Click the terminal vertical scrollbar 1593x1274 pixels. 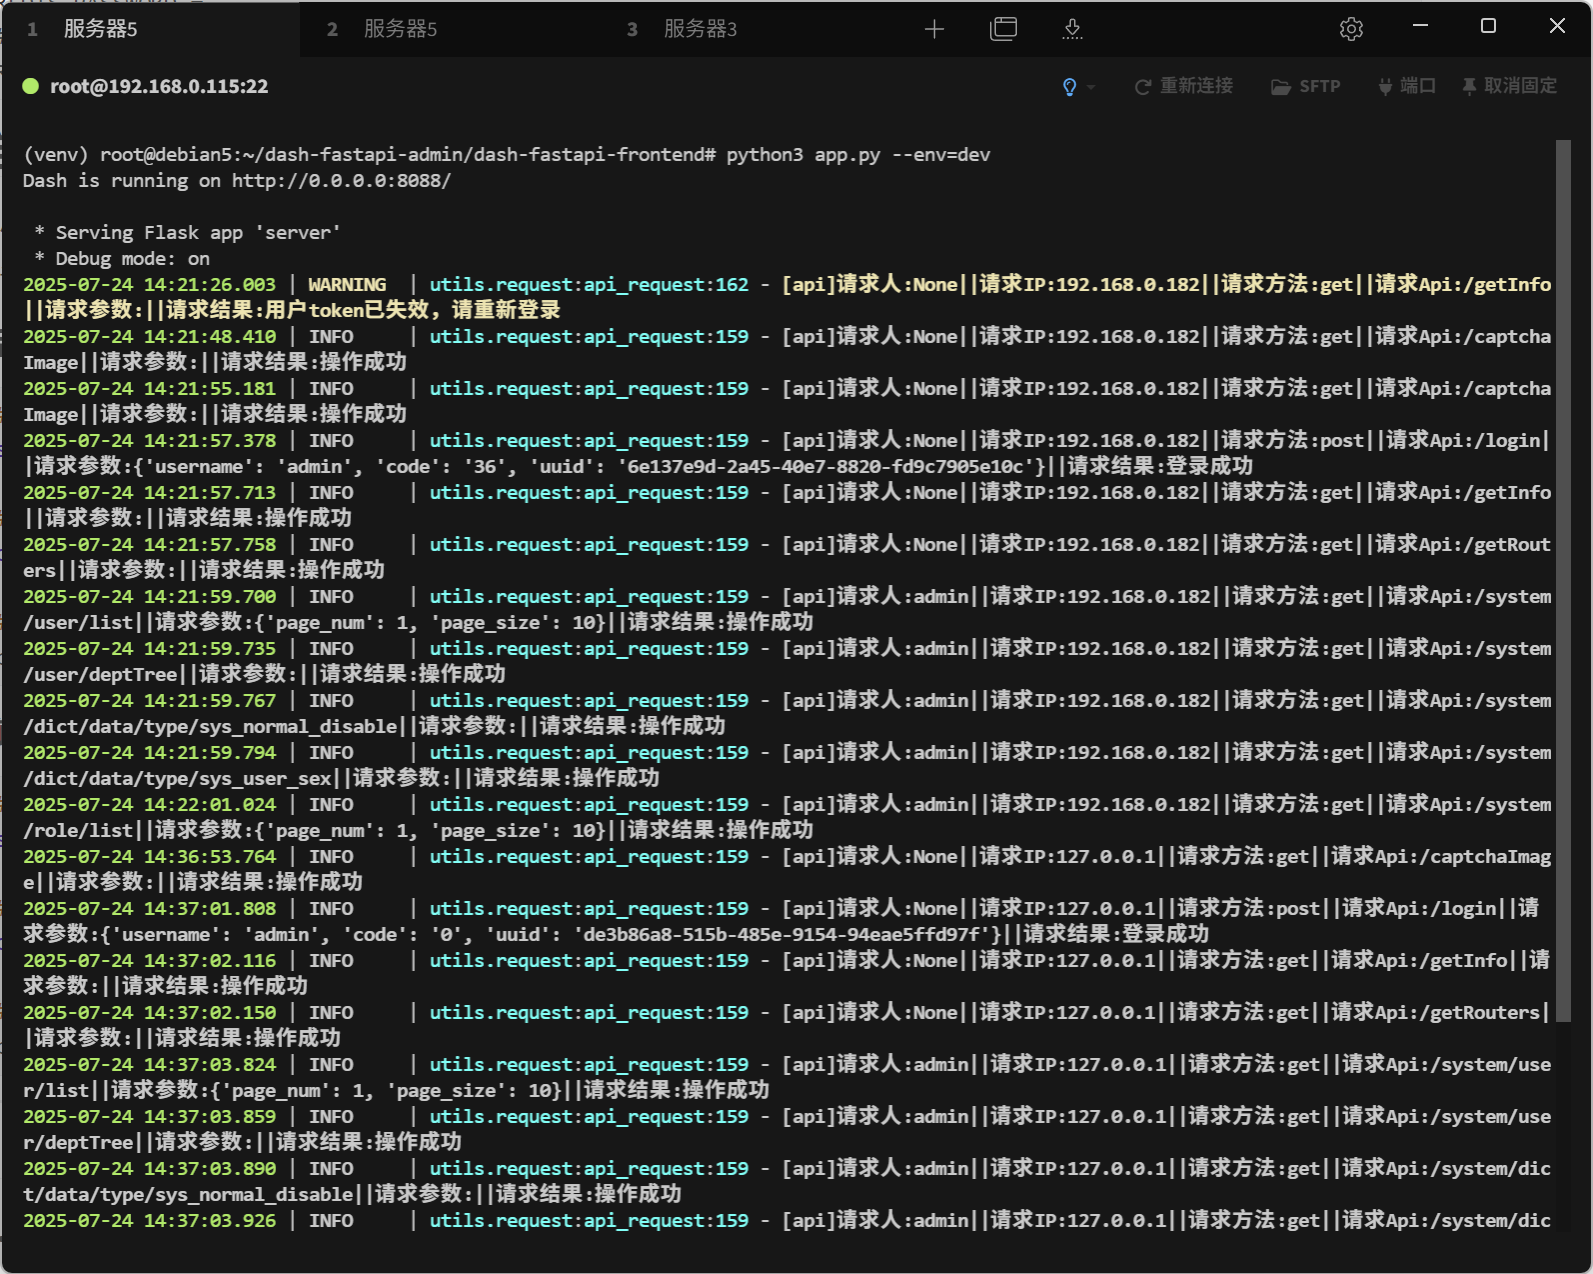click(x=1563, y=580)
